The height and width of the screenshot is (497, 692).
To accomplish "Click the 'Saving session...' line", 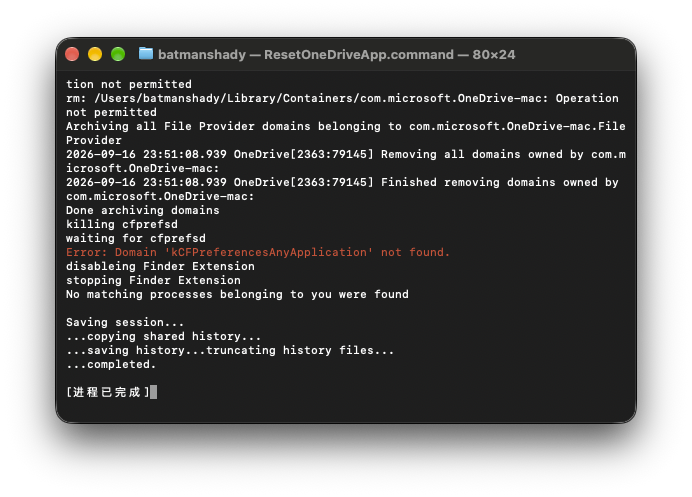I will pos(125,322).
